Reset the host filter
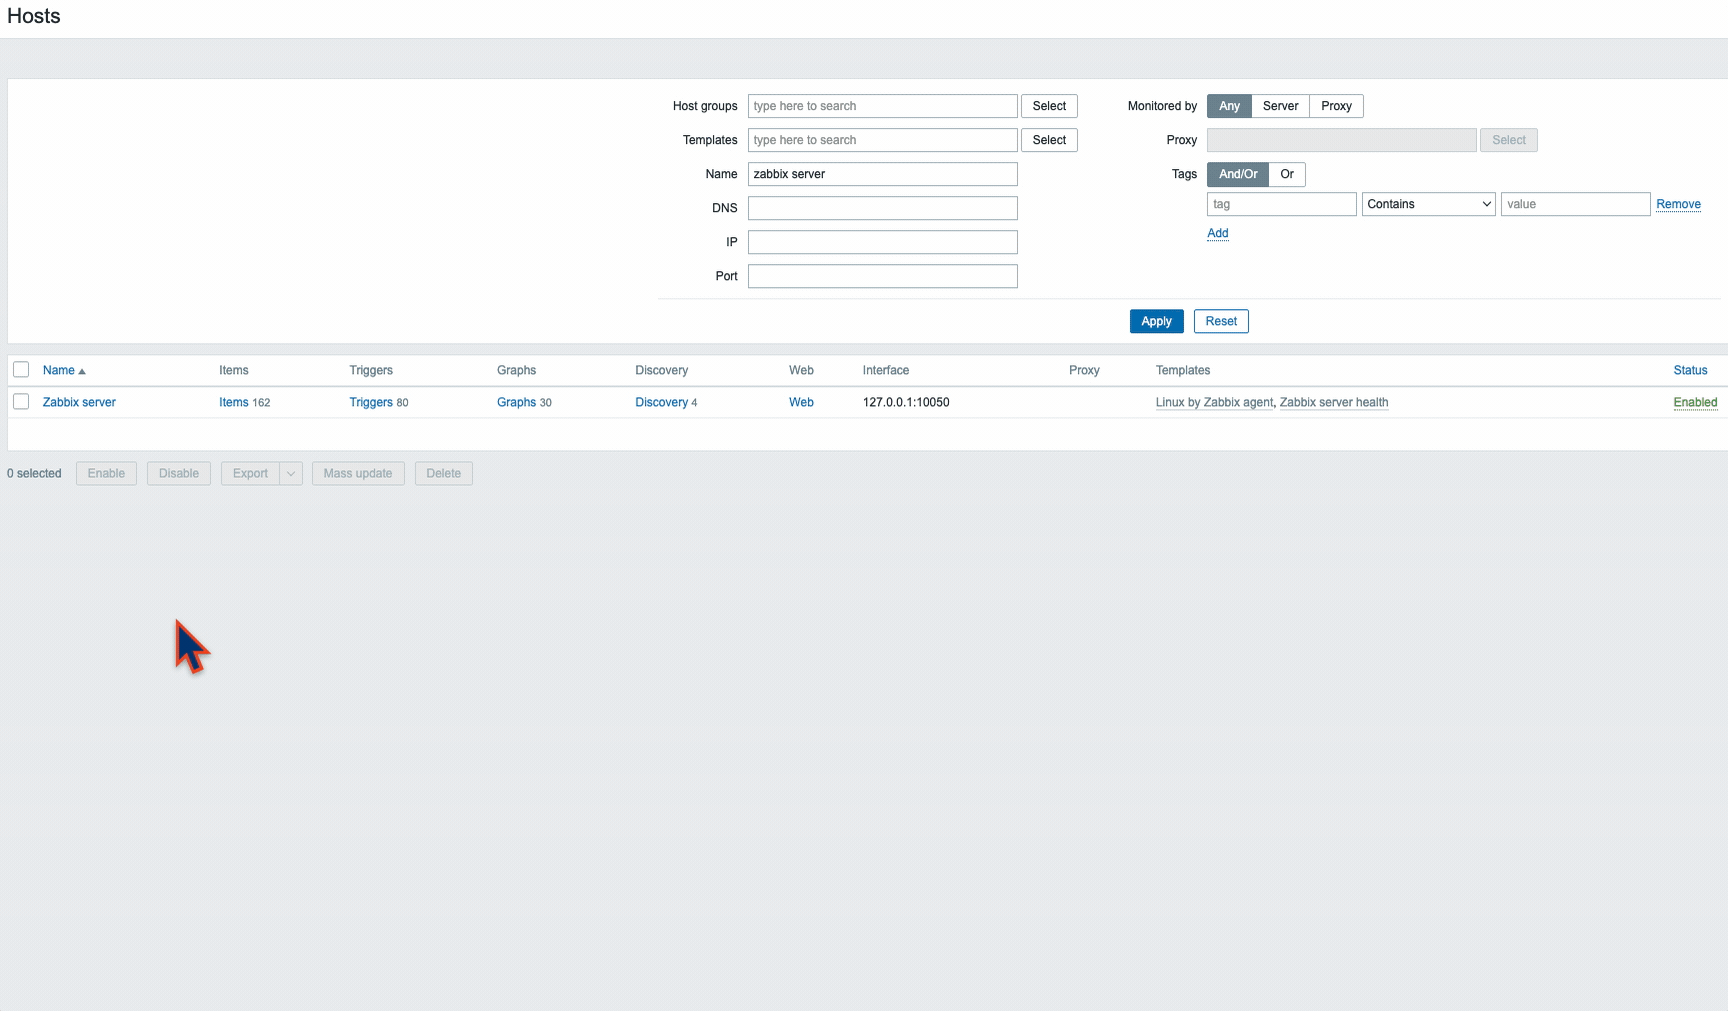The image size is (1728, 1011). tap(1221, 321)
